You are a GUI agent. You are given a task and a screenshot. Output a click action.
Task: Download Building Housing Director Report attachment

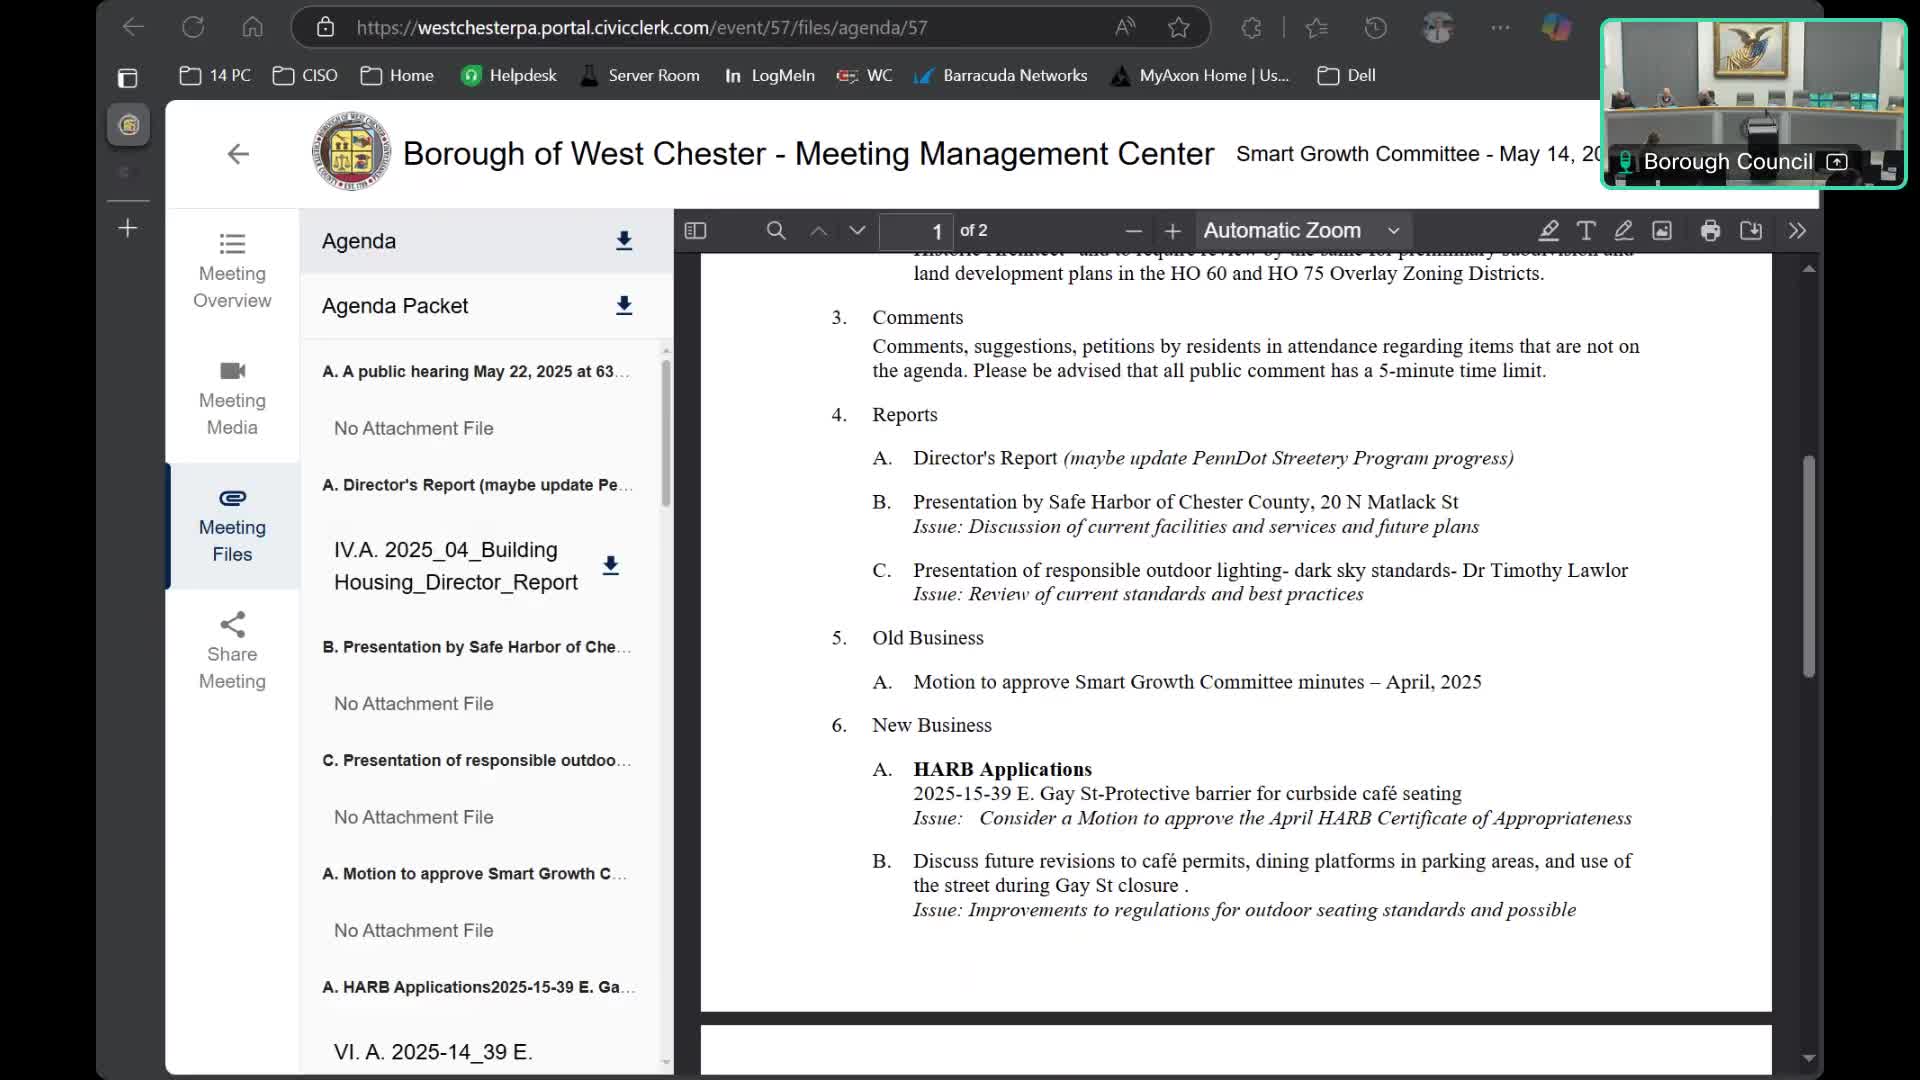[611, 566]
